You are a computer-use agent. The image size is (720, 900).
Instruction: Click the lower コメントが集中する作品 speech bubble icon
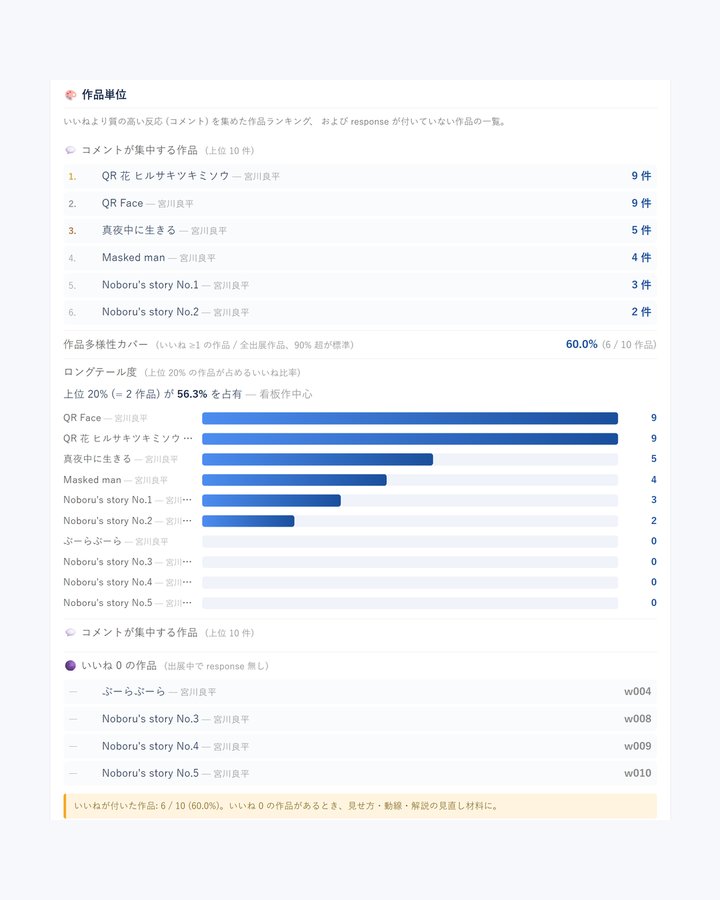(x=70, y=633)
